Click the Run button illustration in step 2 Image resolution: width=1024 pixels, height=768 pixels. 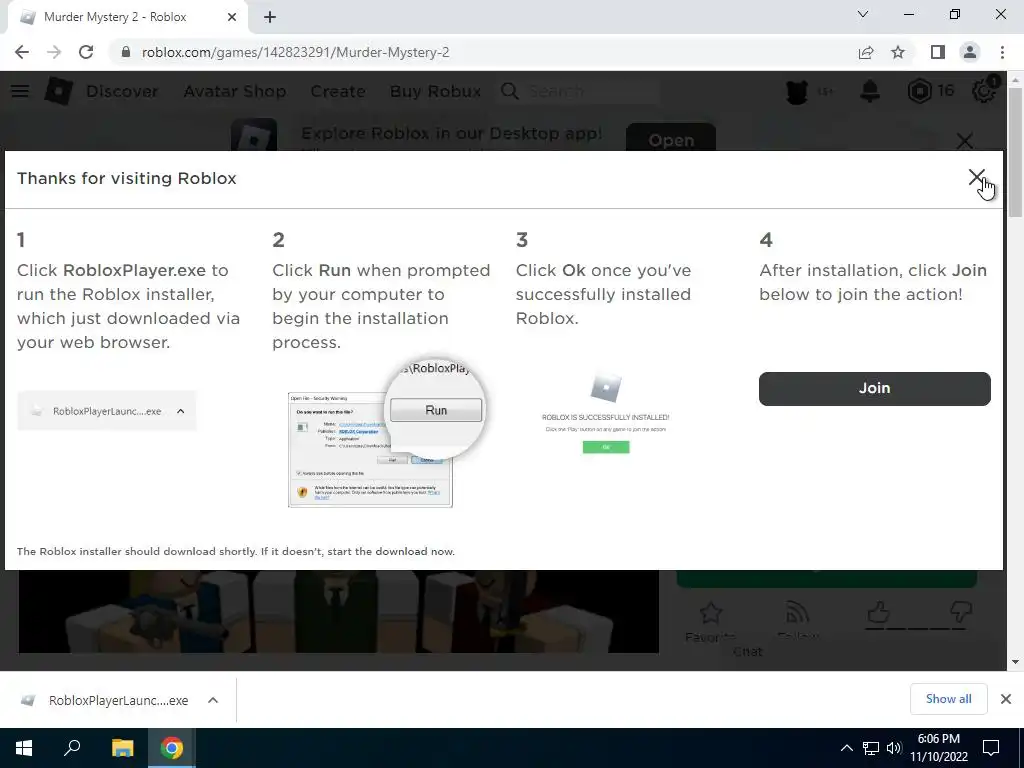pos(436,410)
